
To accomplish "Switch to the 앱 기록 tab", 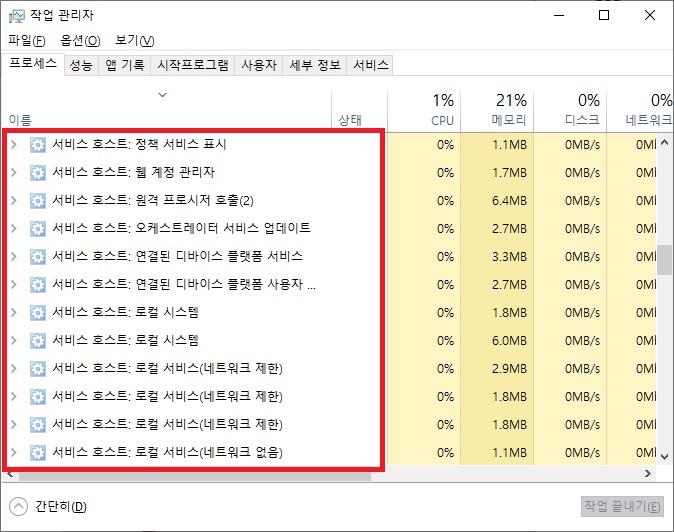I will [x=125, y=65].
